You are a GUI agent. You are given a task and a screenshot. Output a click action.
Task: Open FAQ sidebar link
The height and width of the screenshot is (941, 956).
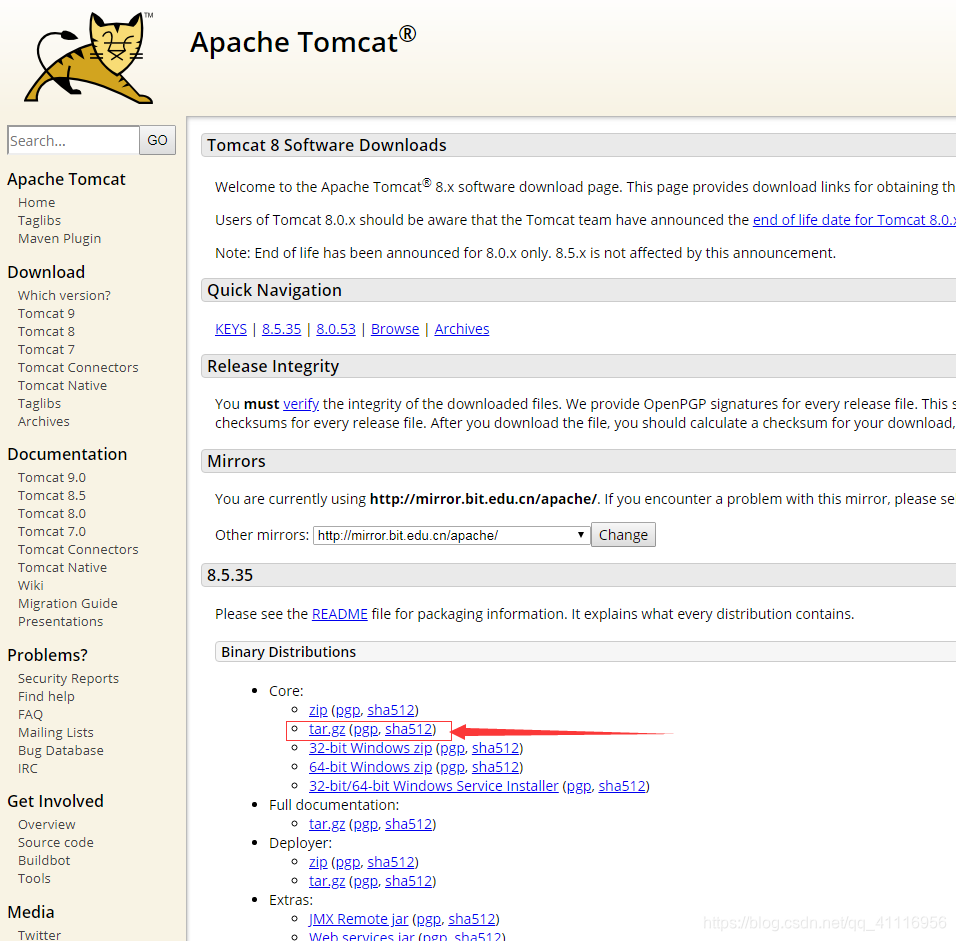30,715
